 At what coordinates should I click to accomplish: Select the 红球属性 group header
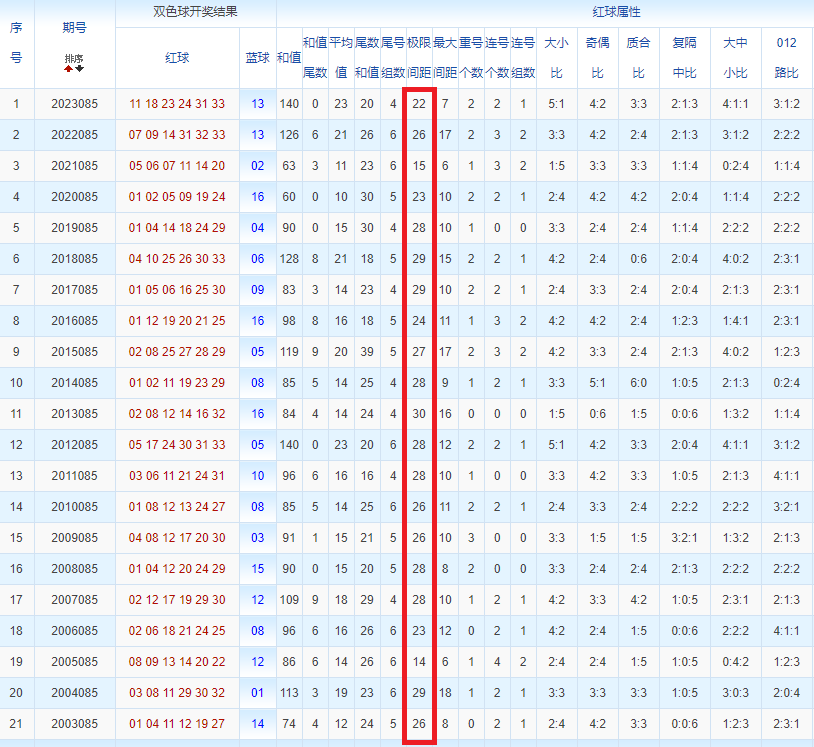click(x=616, y=12)
